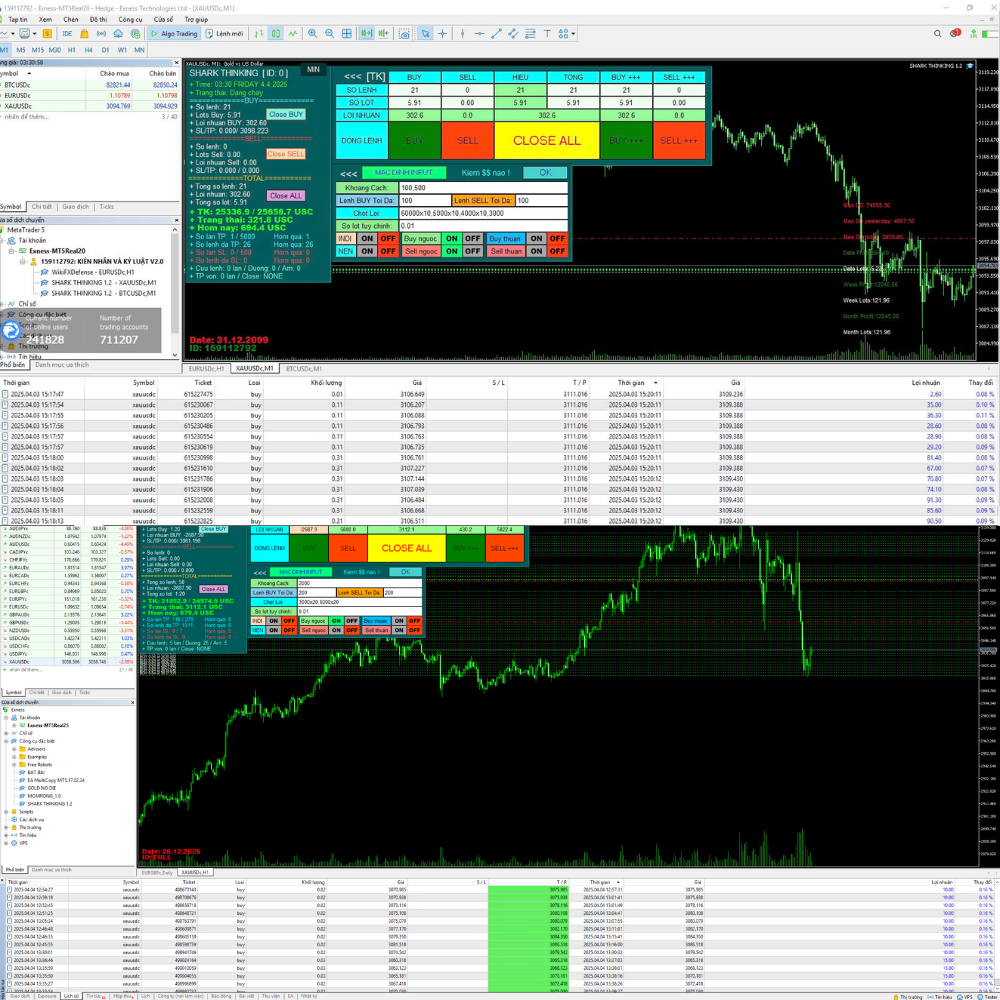1000x1000 pixels.
Task: Click the zoom in magnifier icon
Action: pyautogui.click(x=313, y=33)
